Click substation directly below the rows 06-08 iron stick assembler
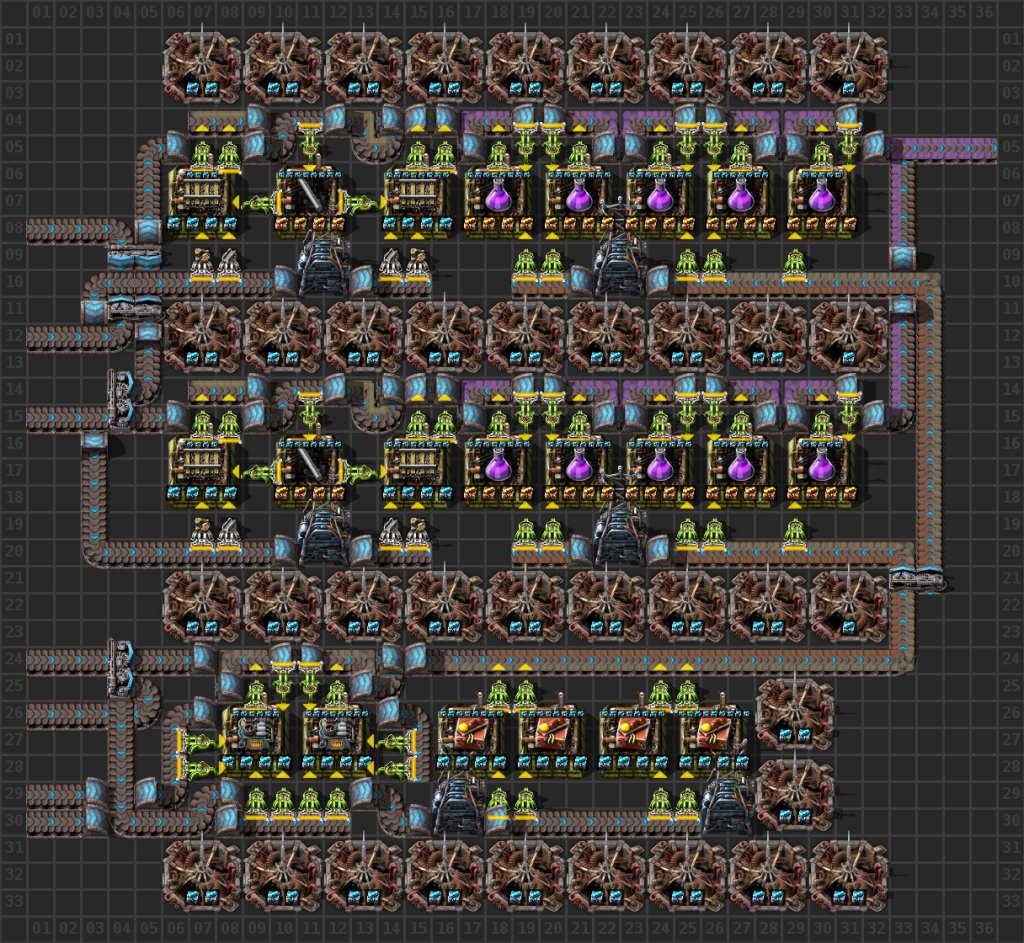 click(x=323, y=266)
